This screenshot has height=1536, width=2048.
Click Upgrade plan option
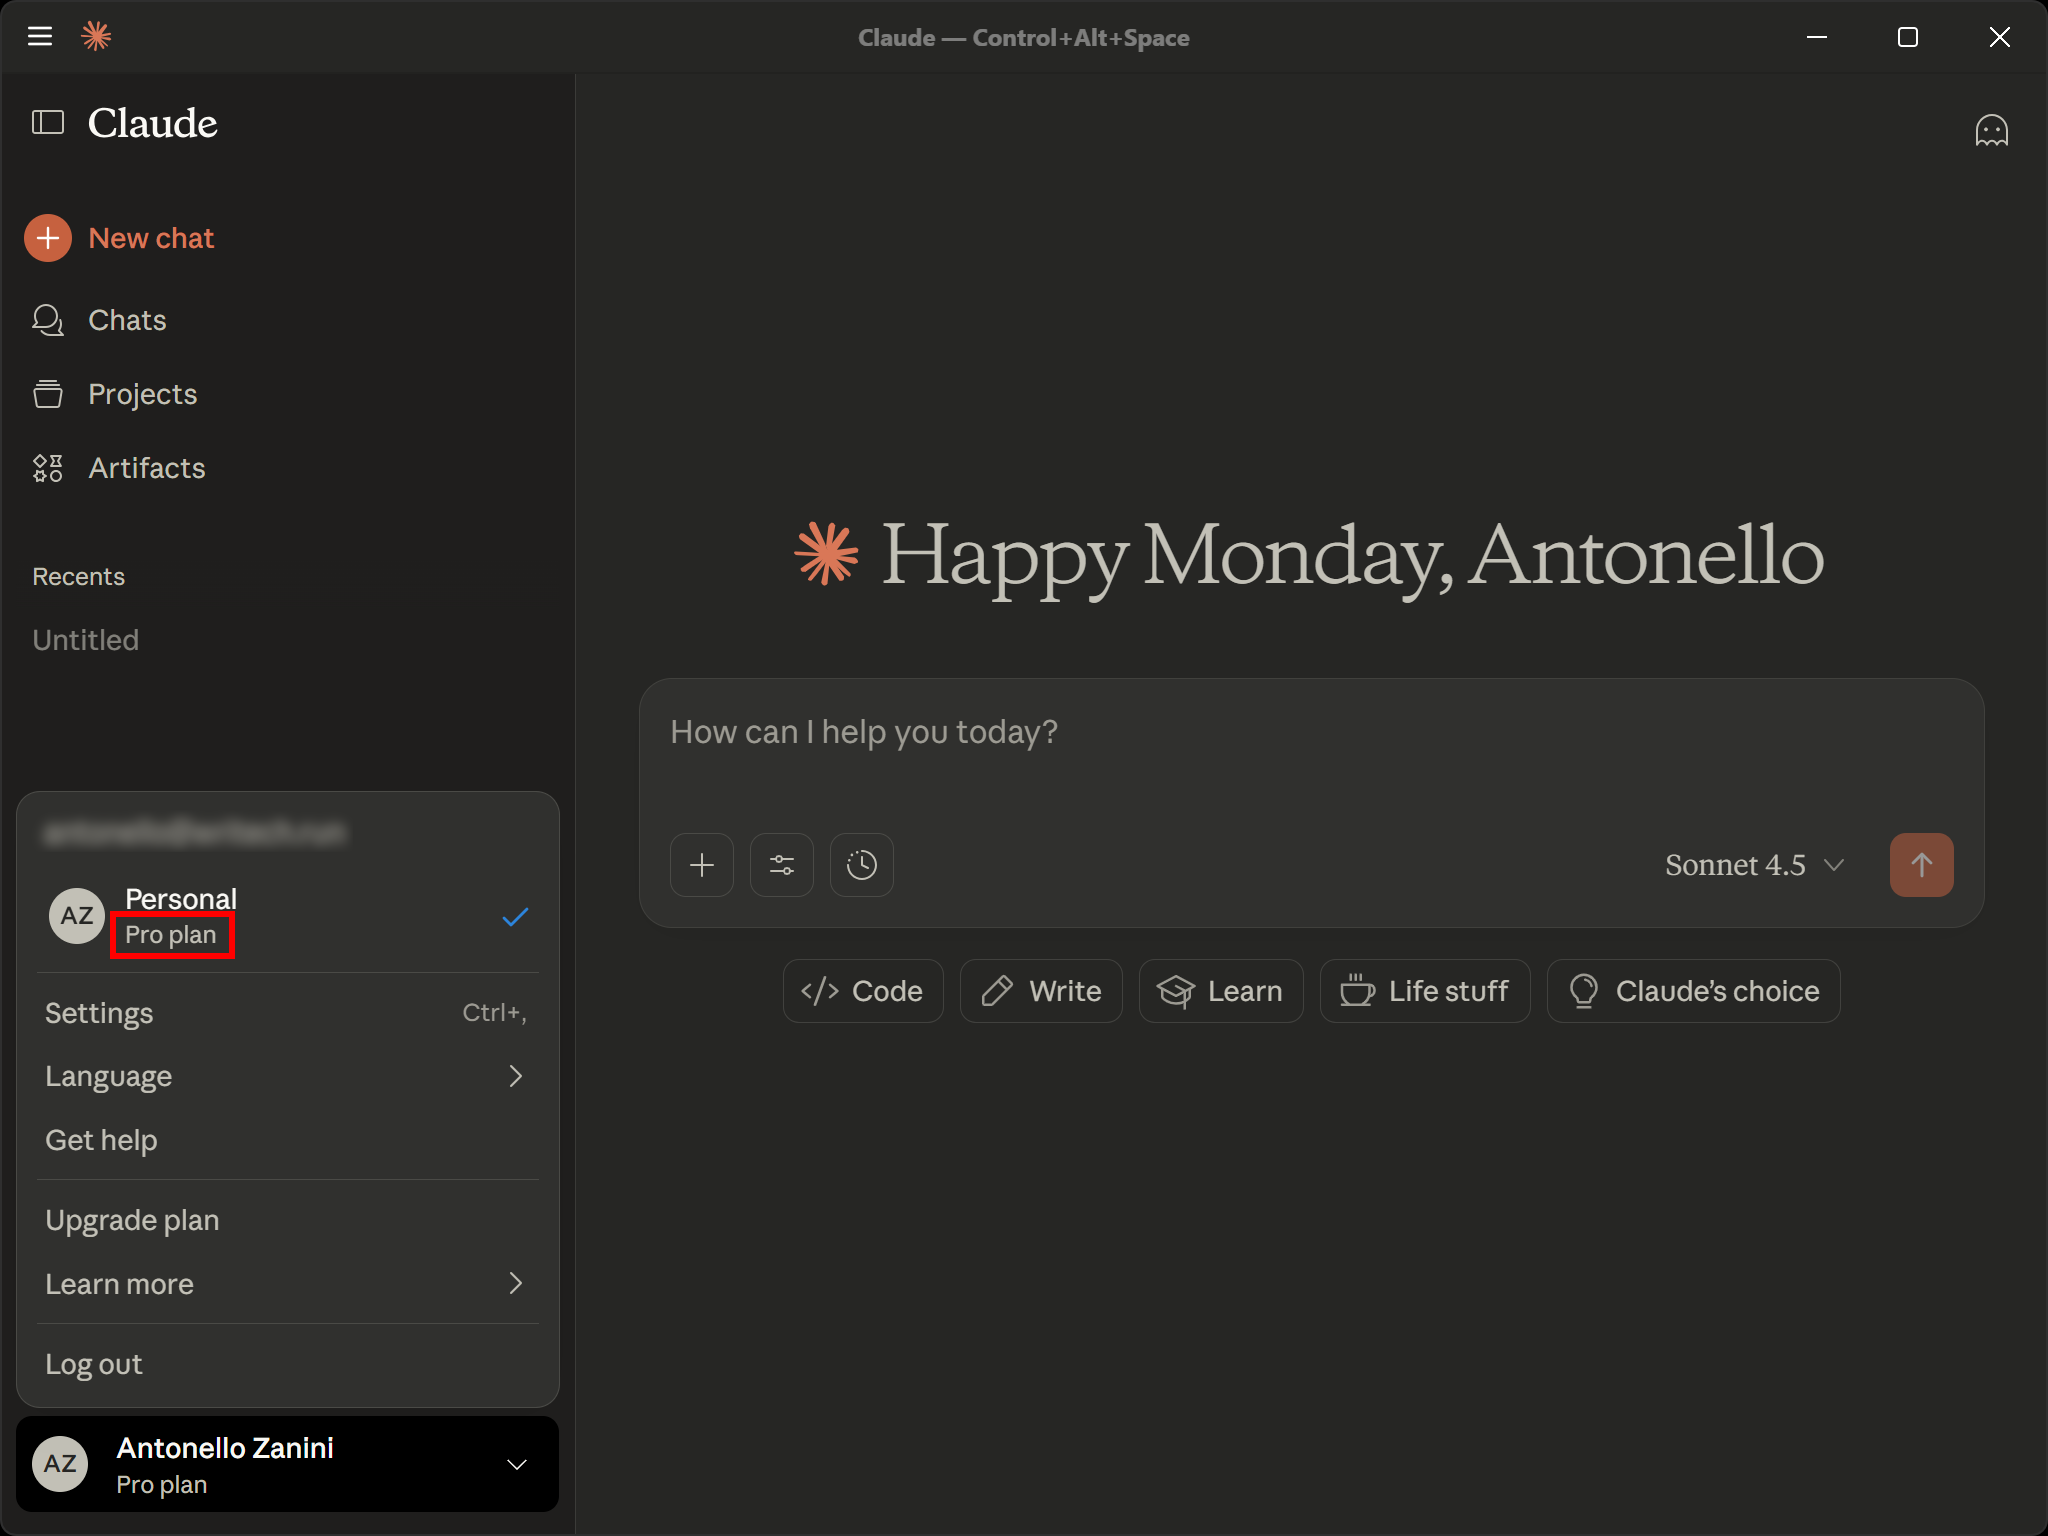[x=132, y=1220]
